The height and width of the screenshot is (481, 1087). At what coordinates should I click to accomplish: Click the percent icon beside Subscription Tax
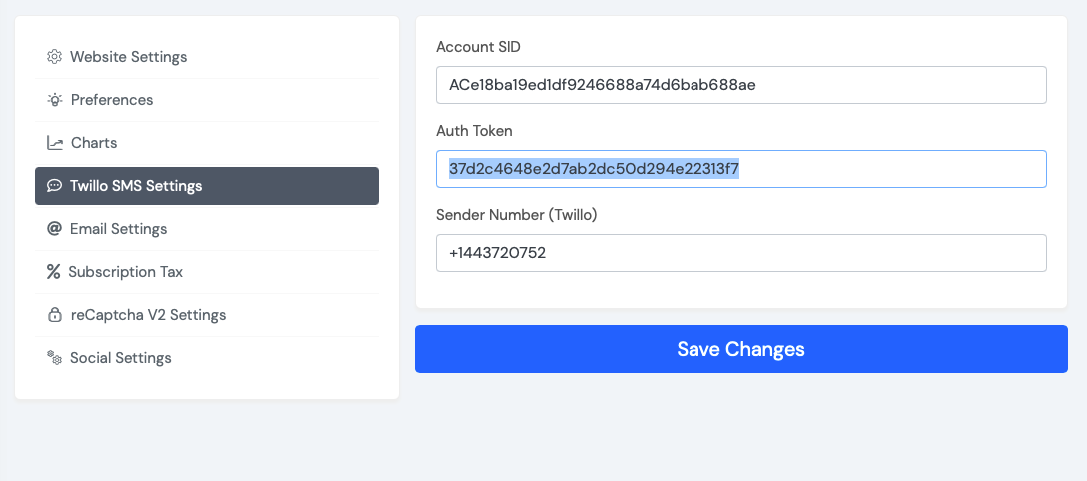pos(53,272)
